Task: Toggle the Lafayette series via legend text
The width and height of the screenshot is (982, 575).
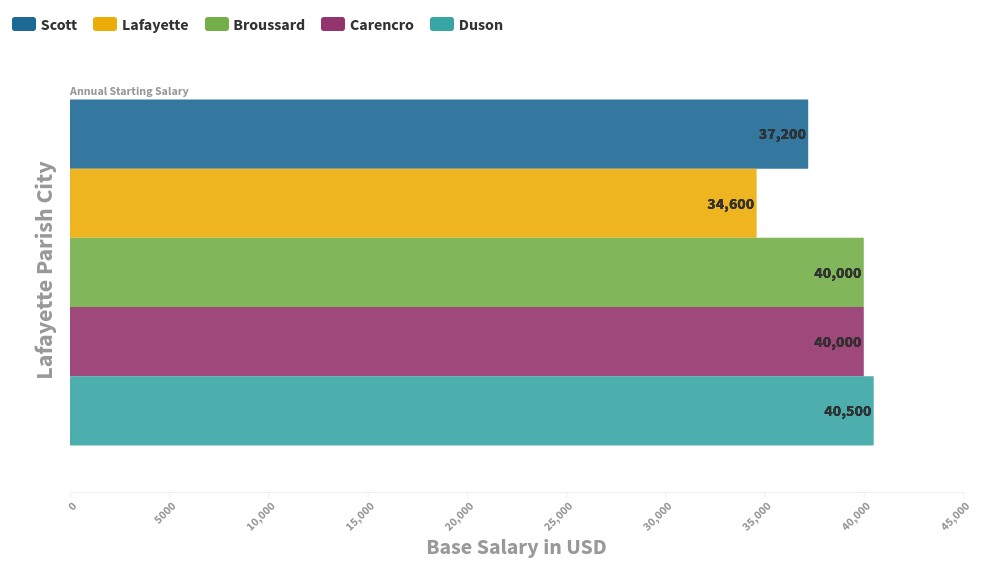Action: coord(155,25)
